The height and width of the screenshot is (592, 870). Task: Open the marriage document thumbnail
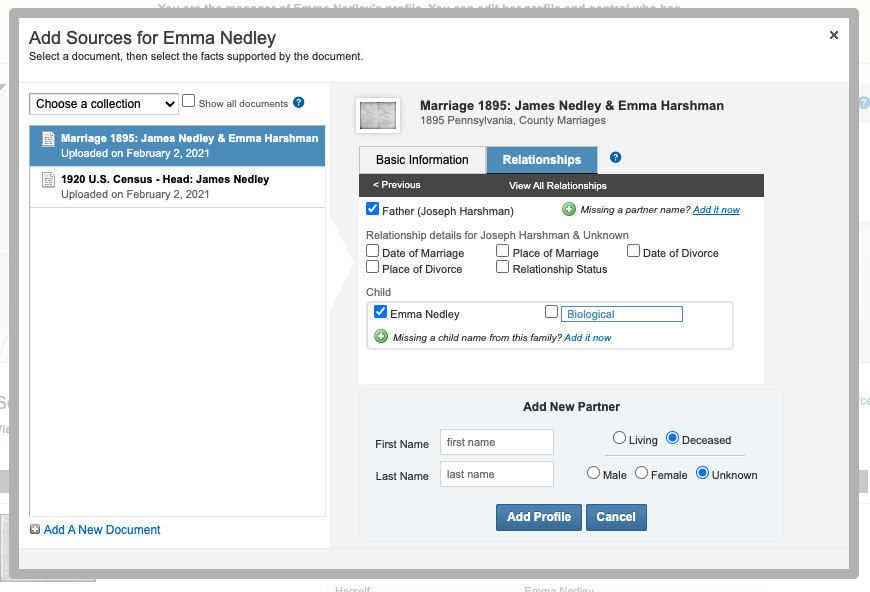pyautogui.click(x=378, y=114)
